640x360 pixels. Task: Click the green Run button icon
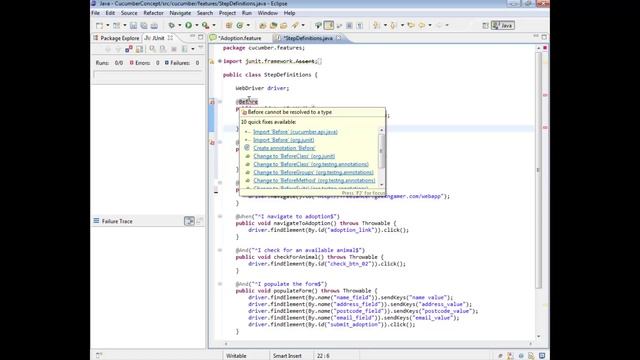[189, 25]
